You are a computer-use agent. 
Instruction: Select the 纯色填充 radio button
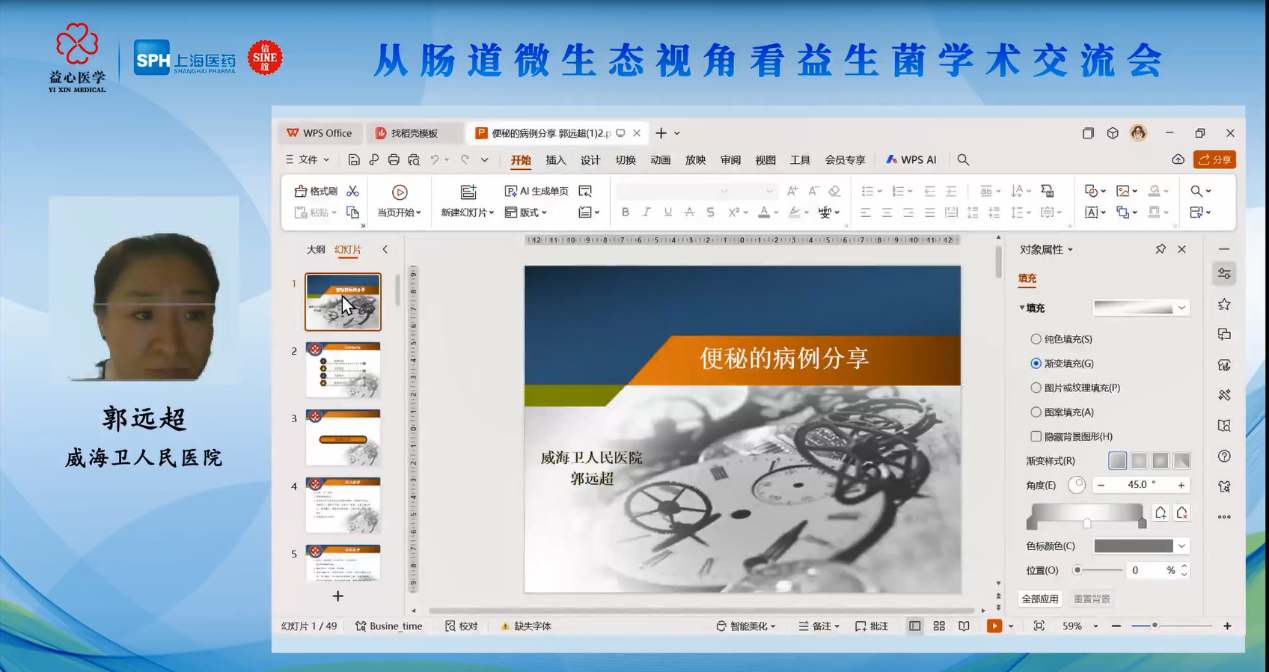coord(1036,339)
